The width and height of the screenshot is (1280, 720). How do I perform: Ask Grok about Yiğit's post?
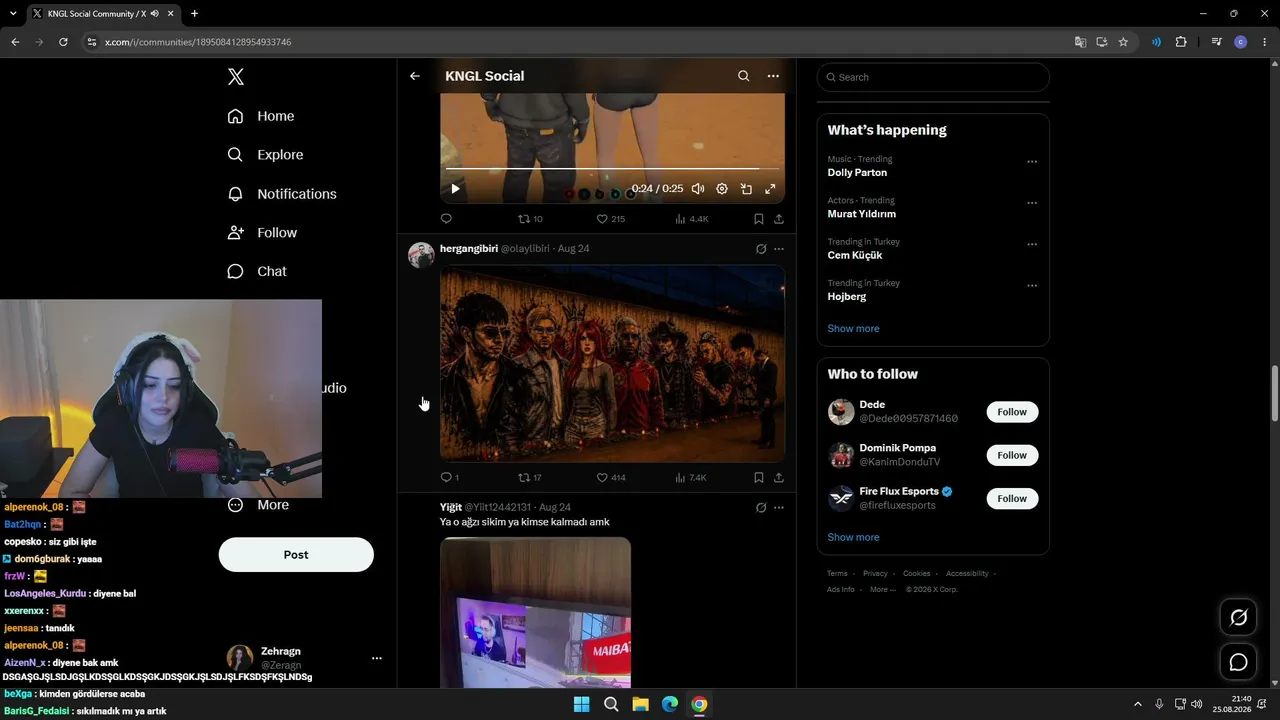761,508
